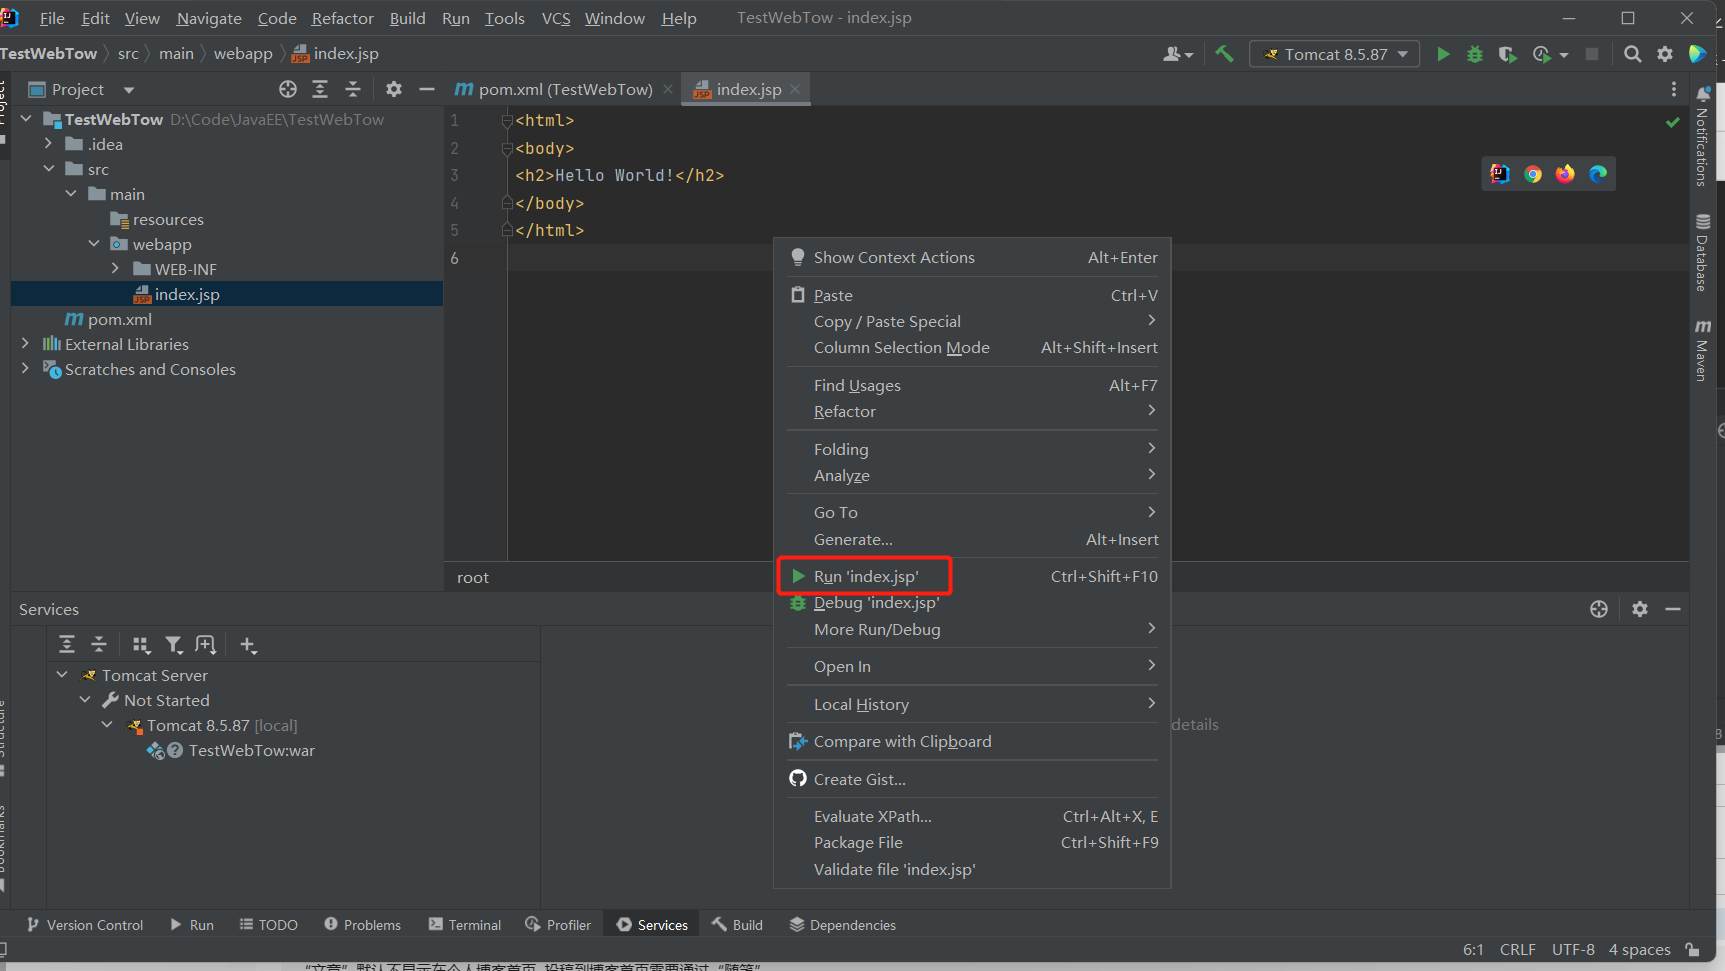Click the Services filter icon
The width and height of the screenshot is (1725, 971).
(x=174, y=645)
